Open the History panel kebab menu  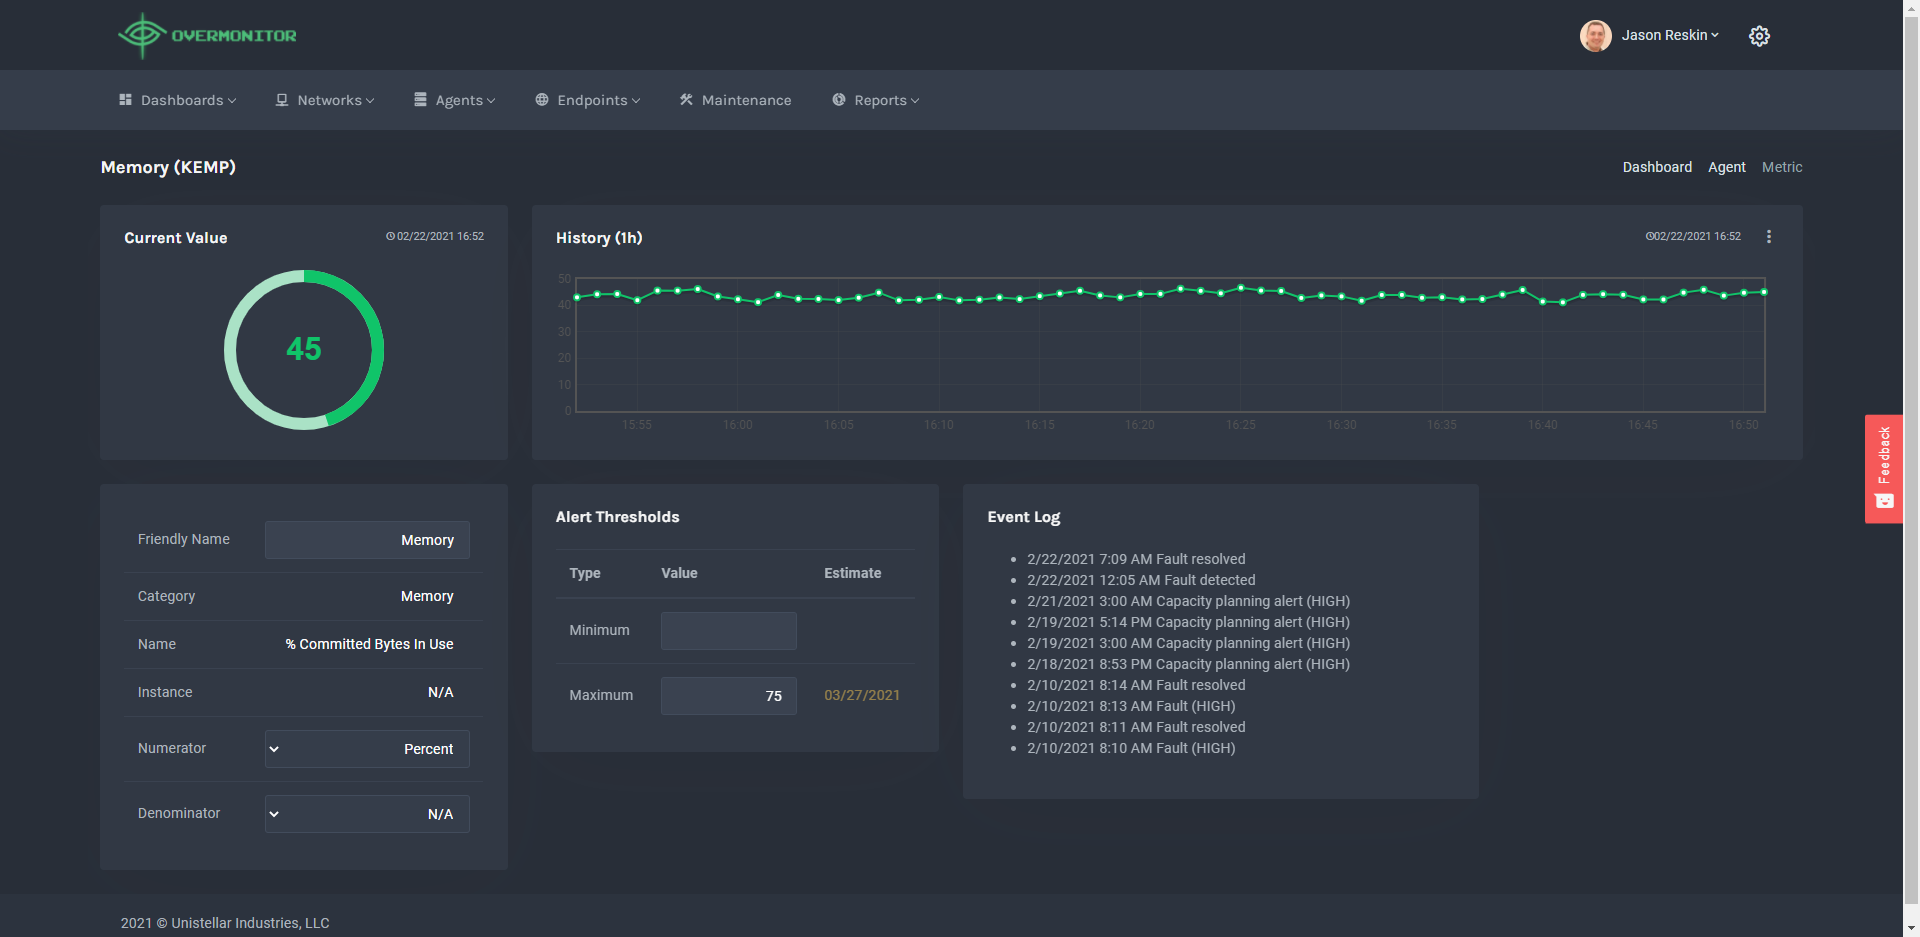[1769, 236]
